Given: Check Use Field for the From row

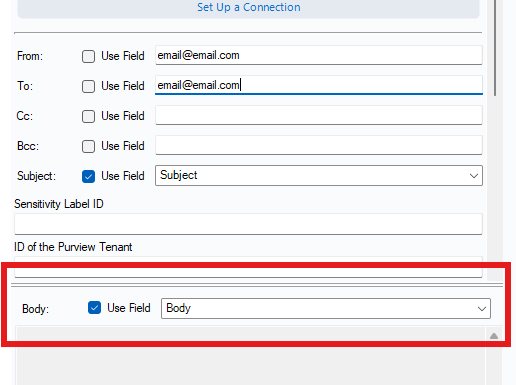Looking at the screenshot, I should click(x=88, y=56).
